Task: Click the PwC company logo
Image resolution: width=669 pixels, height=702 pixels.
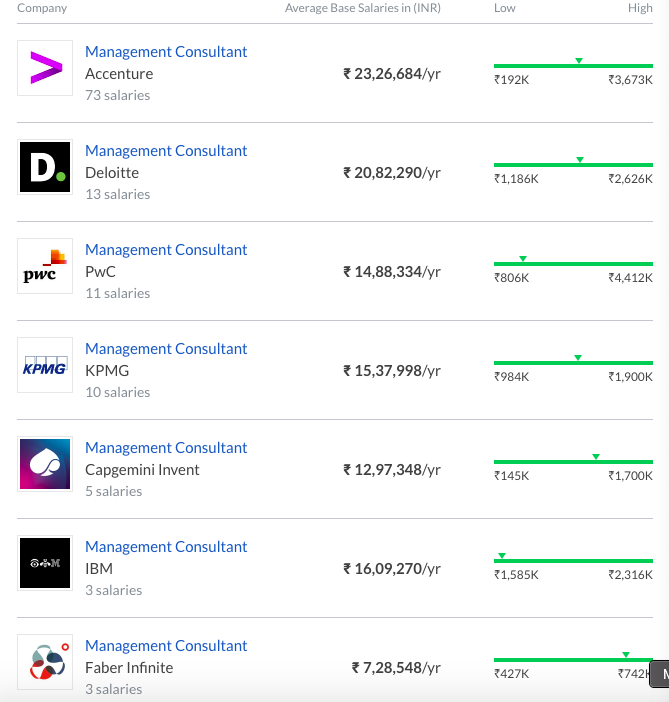Action: click(x=45, y=266)
